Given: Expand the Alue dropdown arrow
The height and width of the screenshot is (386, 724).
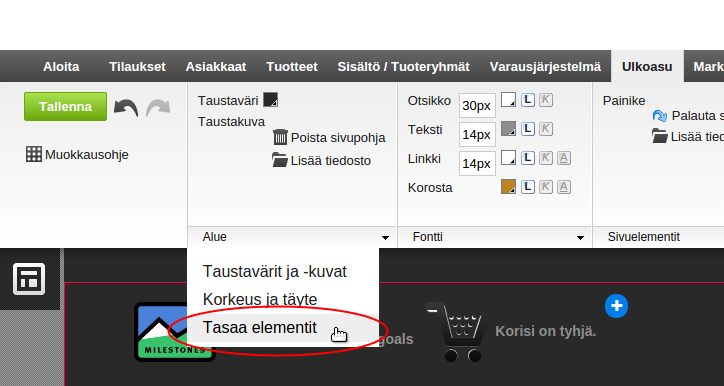Looking at the screenshot, I should pyautogui.click(x=385, y=237).
